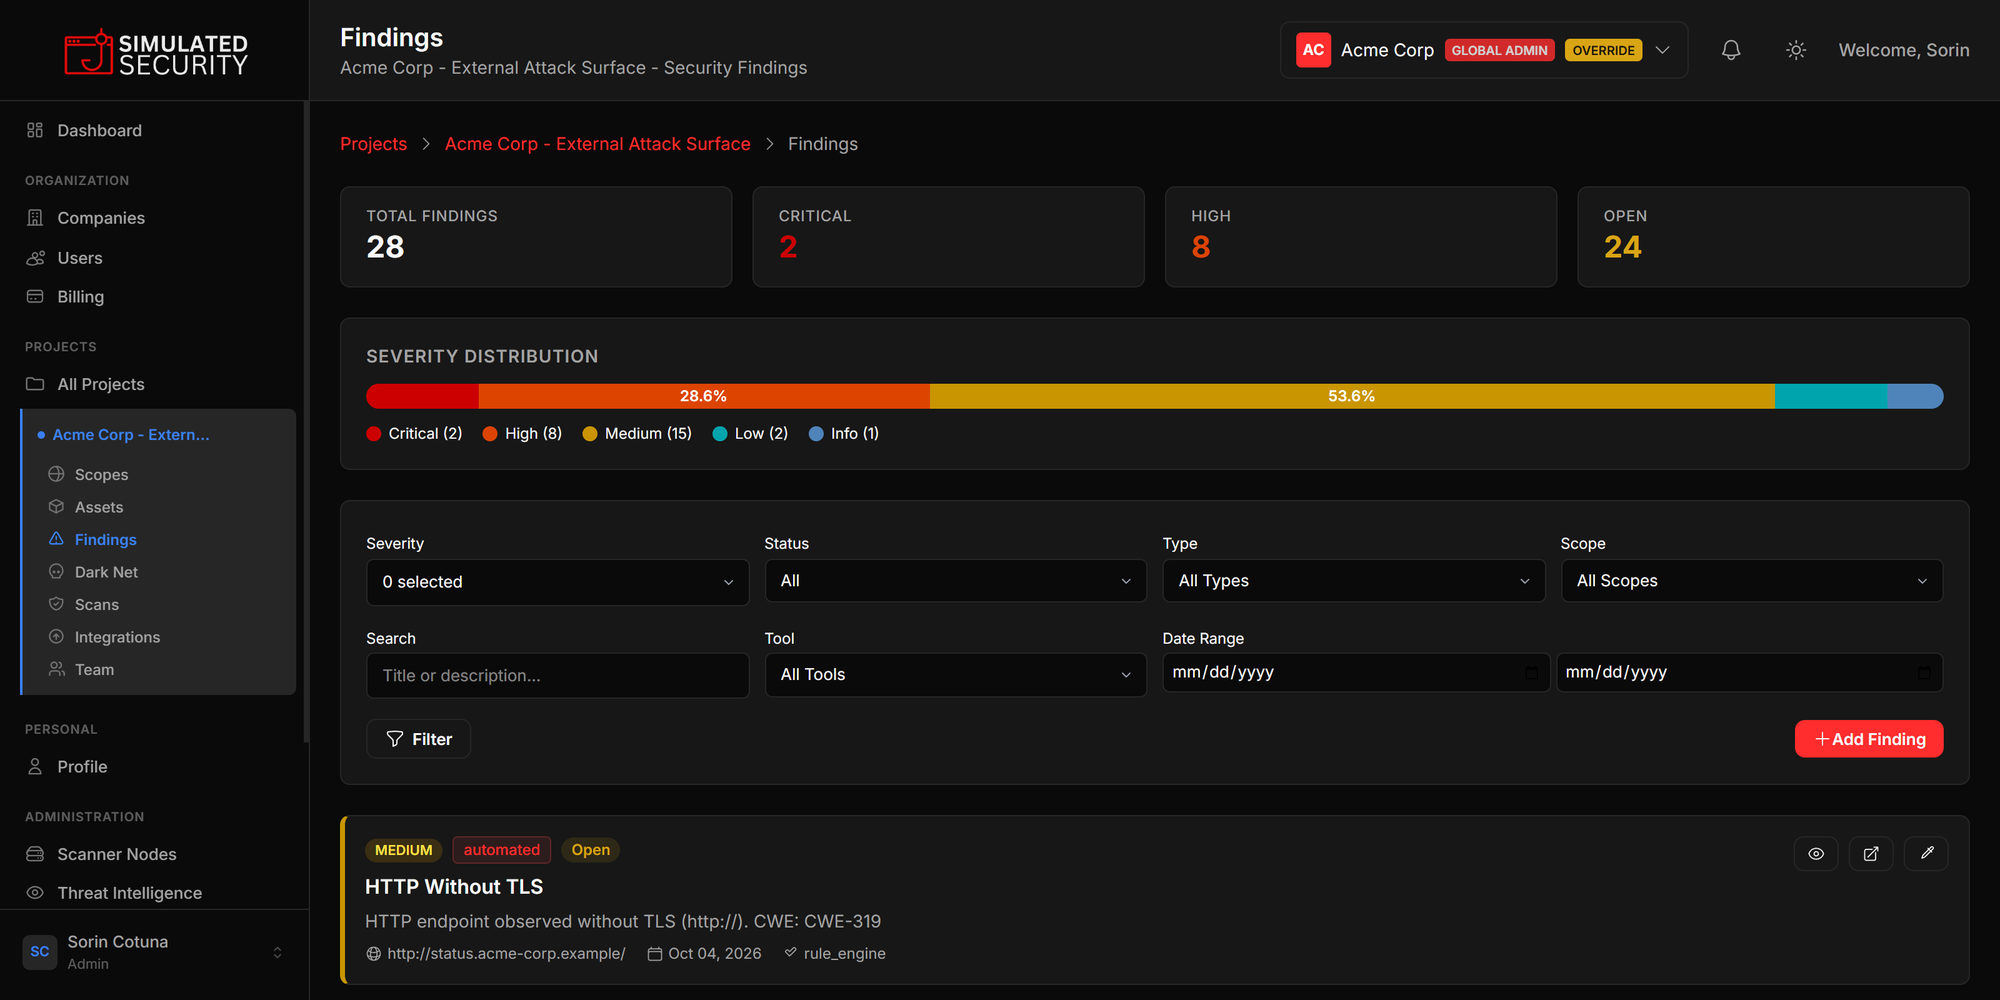Viewport: 2000px width, 1000px height.
Task: Toggle the light/dark theme sun icon
Action: click(1796, 50)
